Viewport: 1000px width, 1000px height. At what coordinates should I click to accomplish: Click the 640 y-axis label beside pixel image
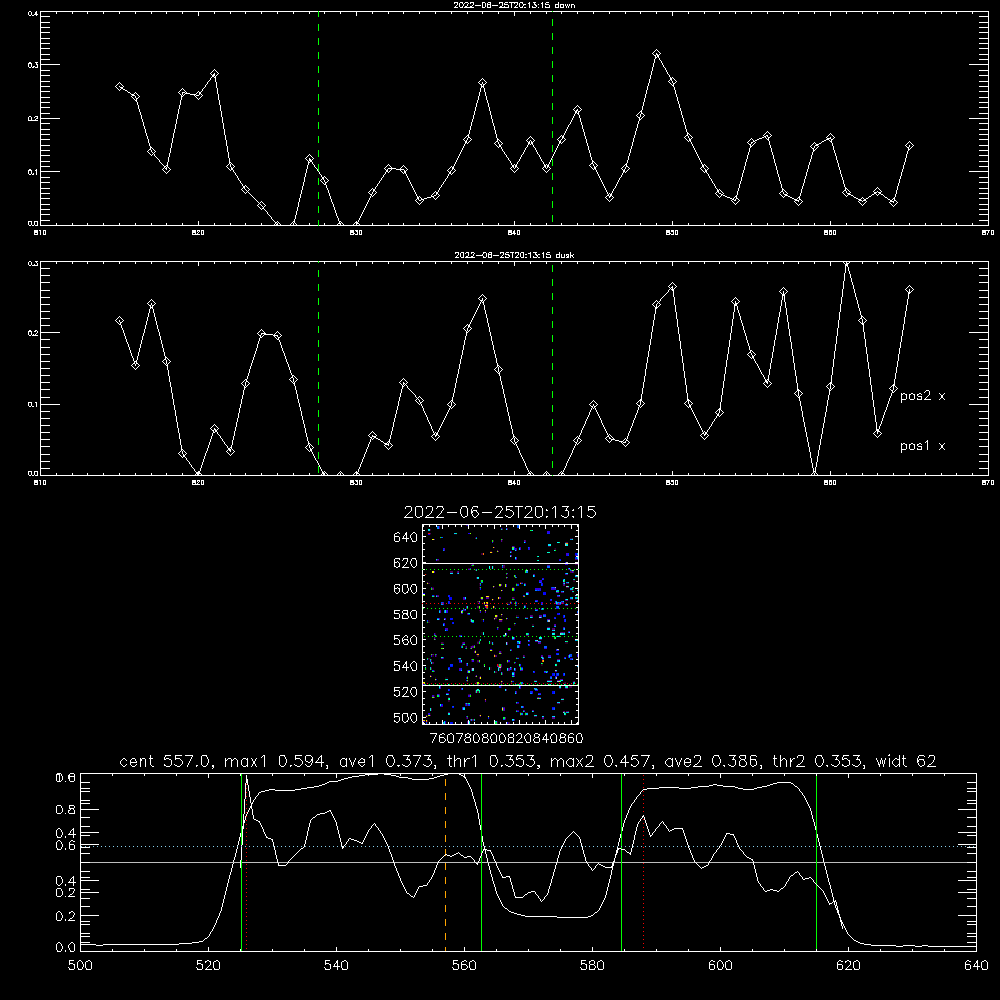pyautogui.click(x=405, y=538)
